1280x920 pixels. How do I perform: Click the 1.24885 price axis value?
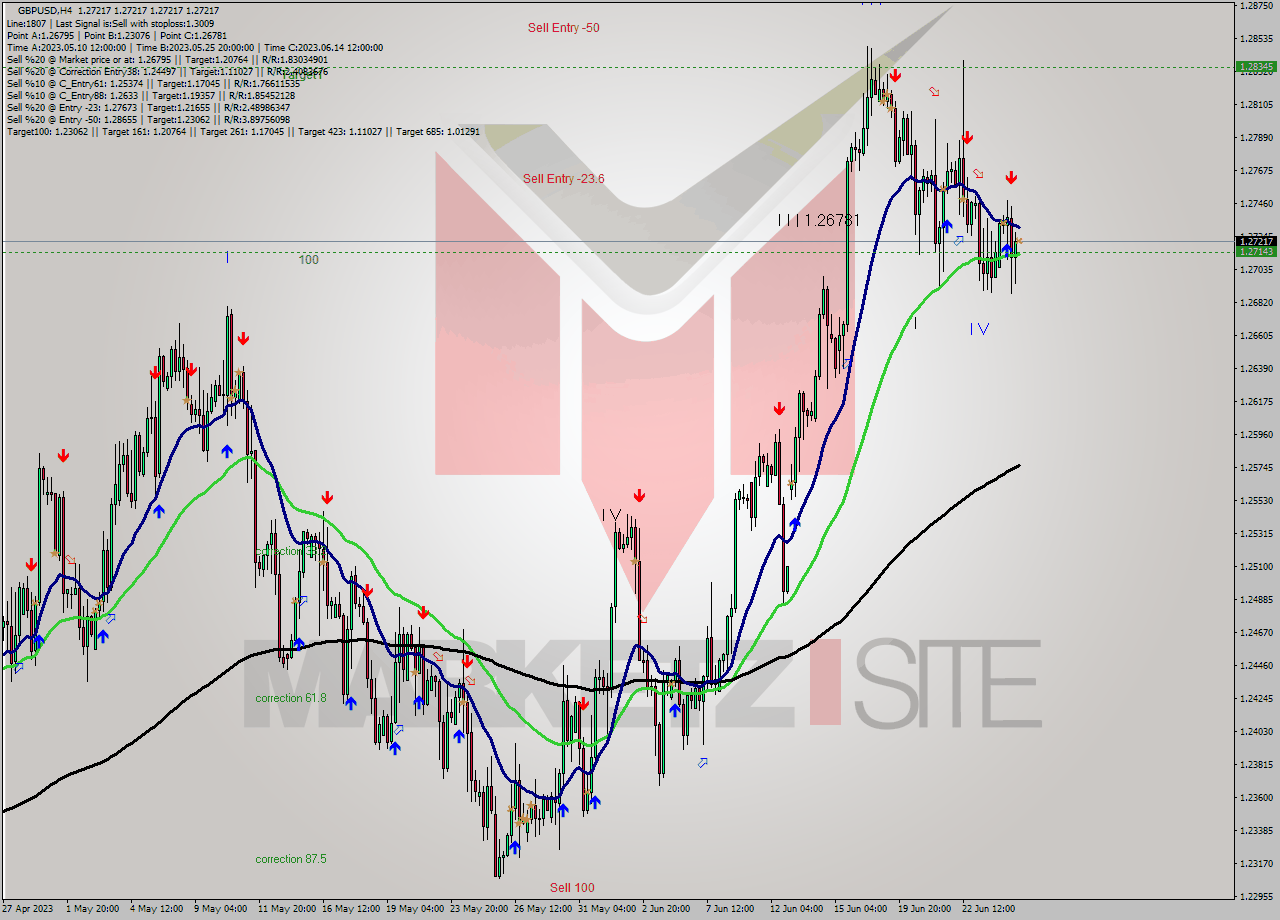1256,599
